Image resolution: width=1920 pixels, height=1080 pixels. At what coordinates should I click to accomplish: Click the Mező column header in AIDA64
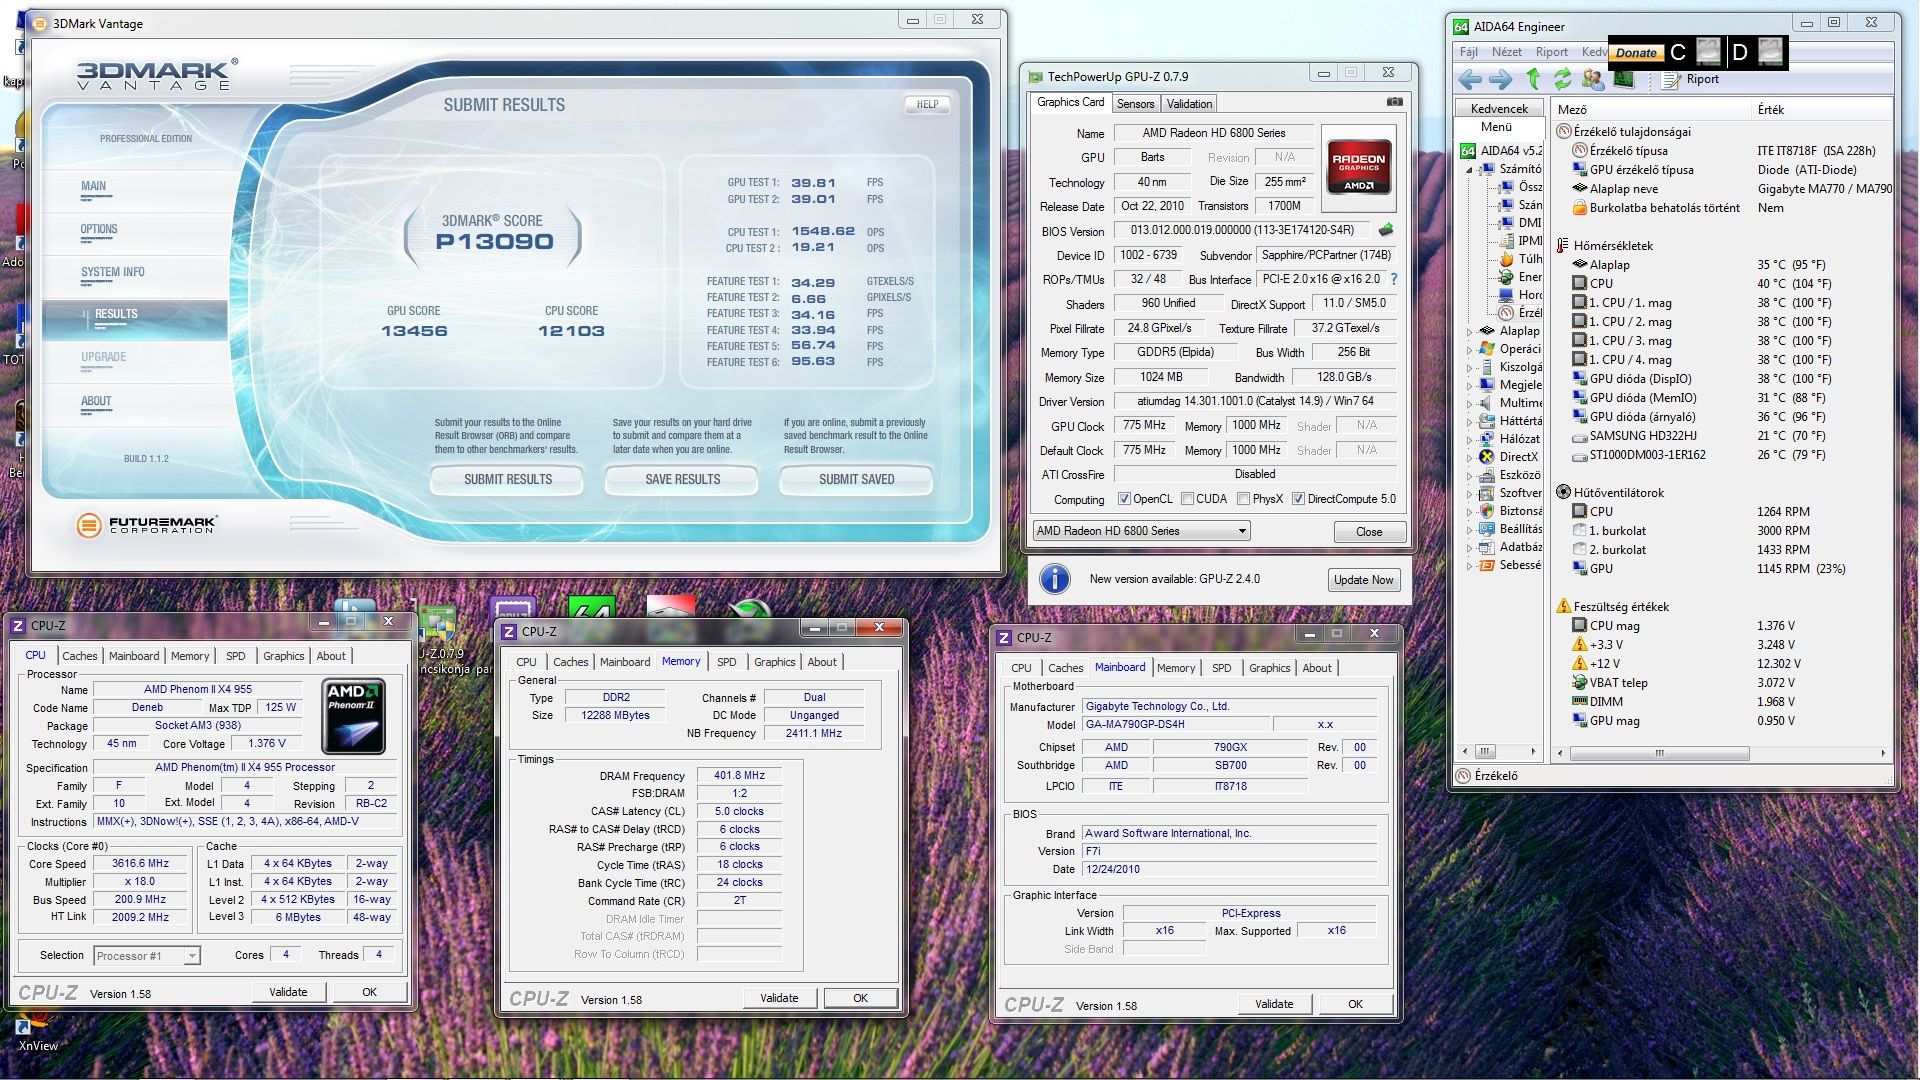coord(1650,109)
